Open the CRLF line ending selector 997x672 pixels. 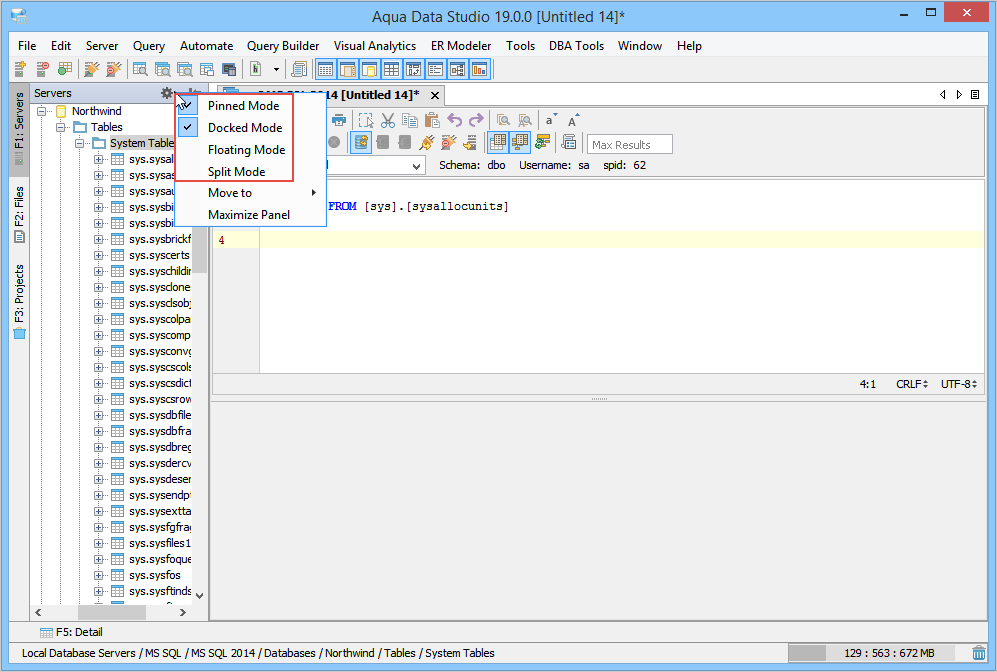click(912, 384)
